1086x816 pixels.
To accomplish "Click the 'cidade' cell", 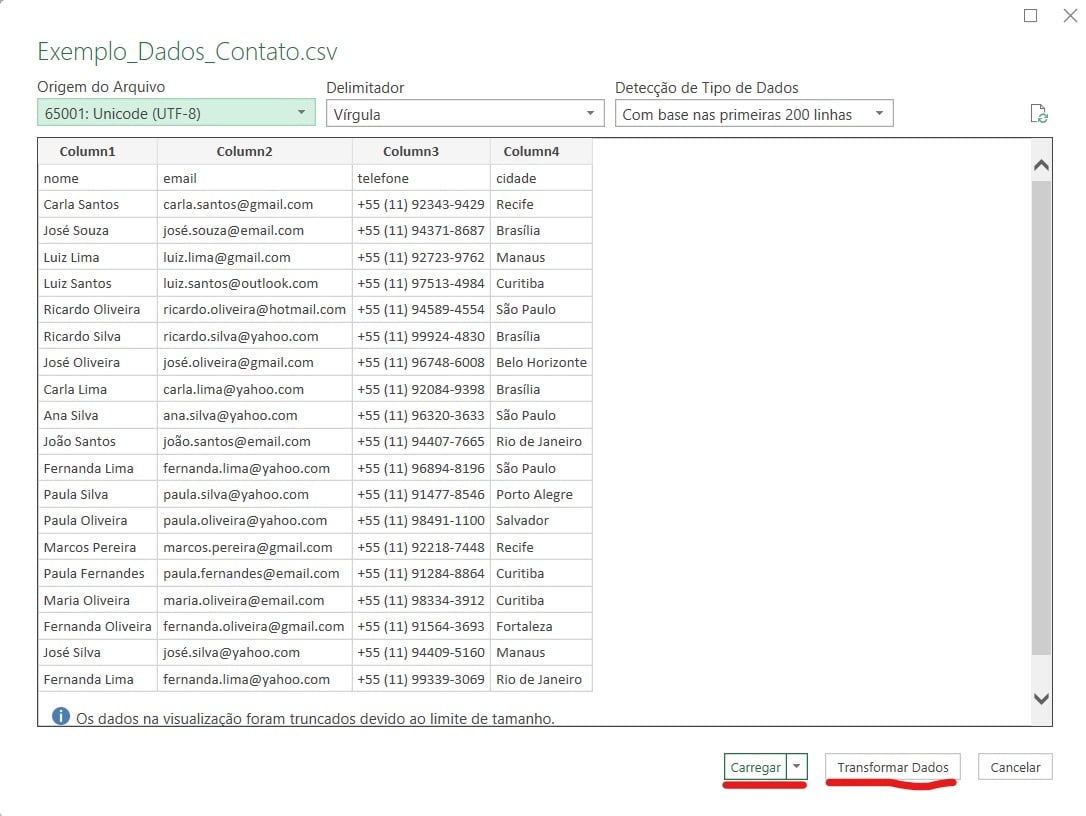I will (541, 178).
